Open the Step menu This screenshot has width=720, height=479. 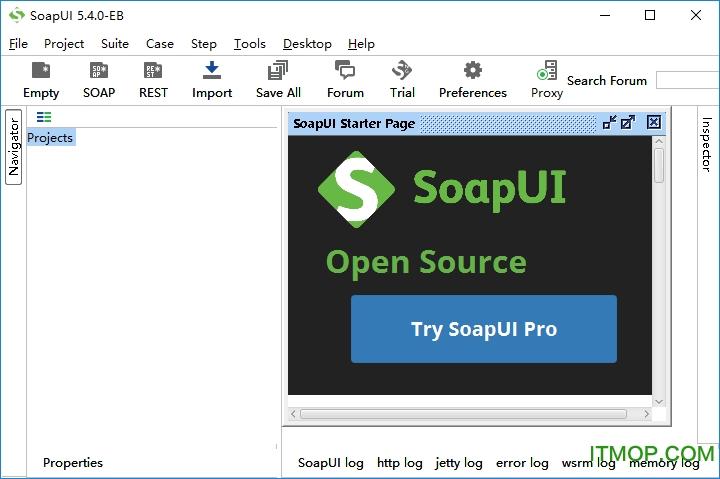pyautogui.click(x=203, y=44)
